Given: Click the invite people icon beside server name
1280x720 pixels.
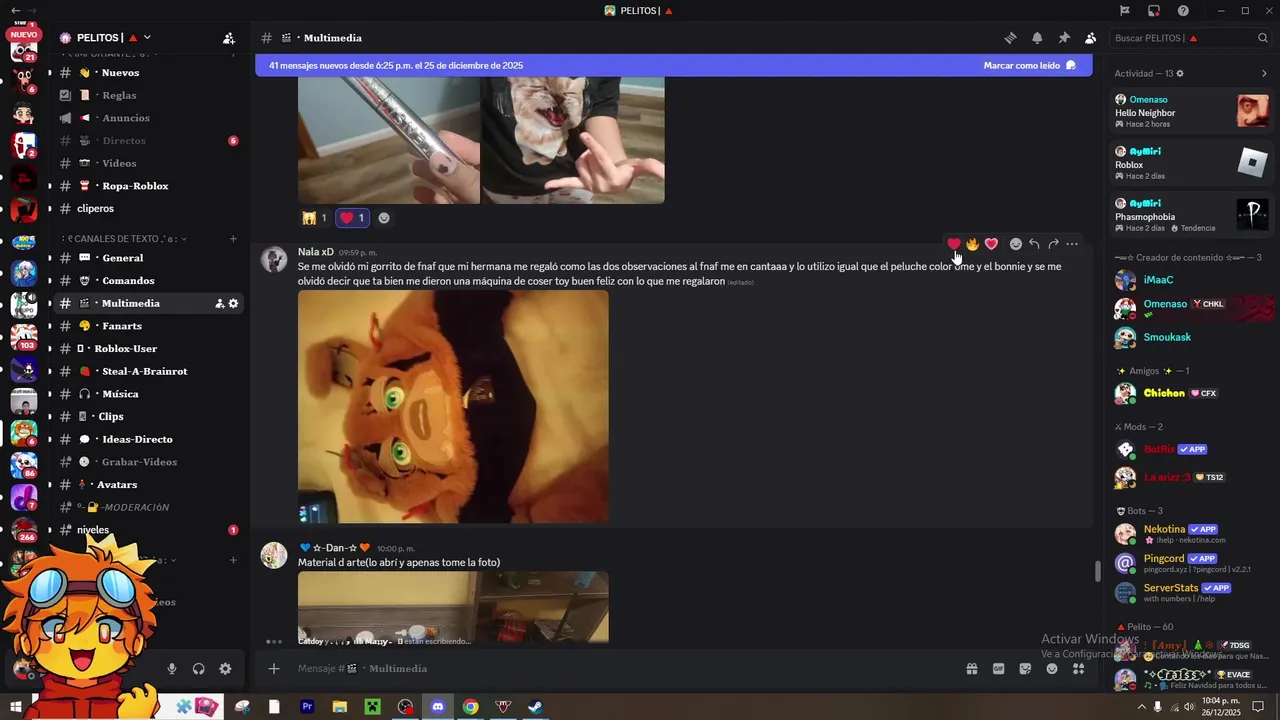Looking at the screenshot, I should coord(229,38).
